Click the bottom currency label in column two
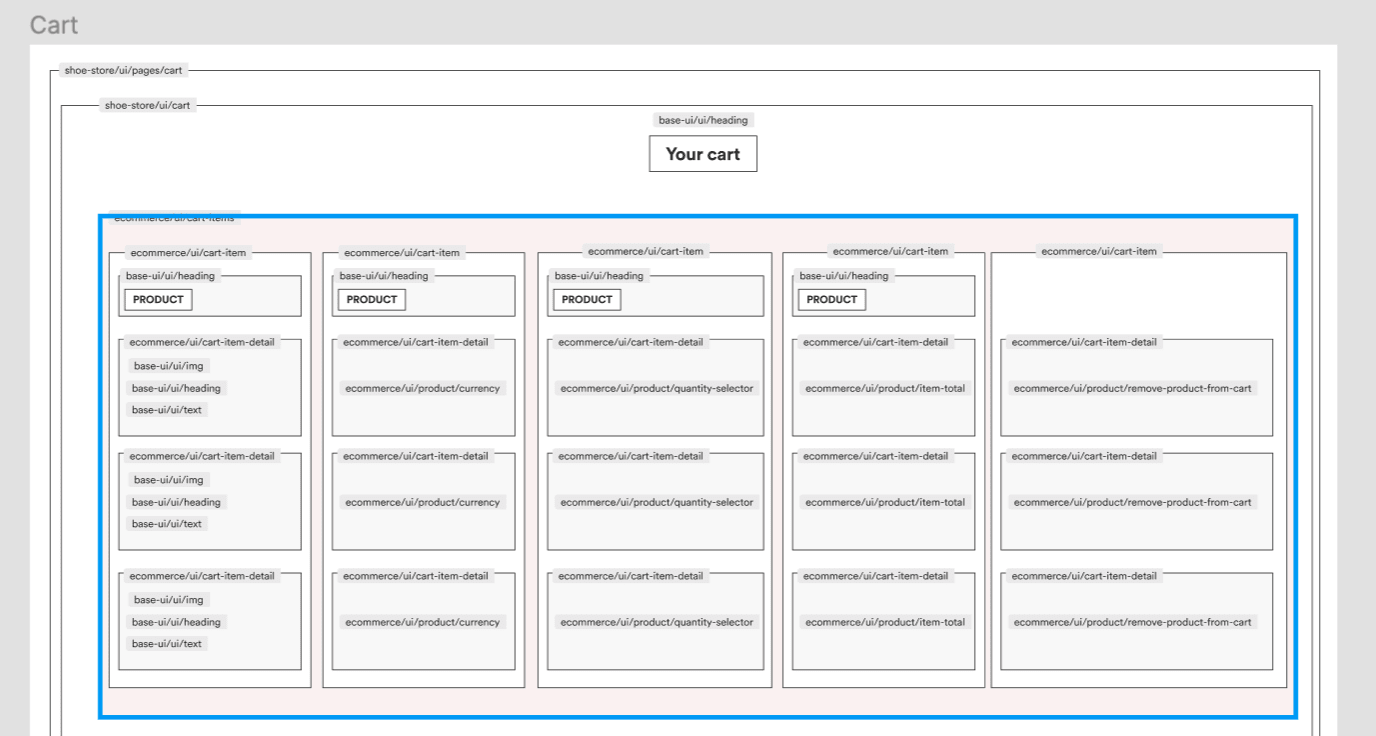1376x736 pixels. [421, 621]
